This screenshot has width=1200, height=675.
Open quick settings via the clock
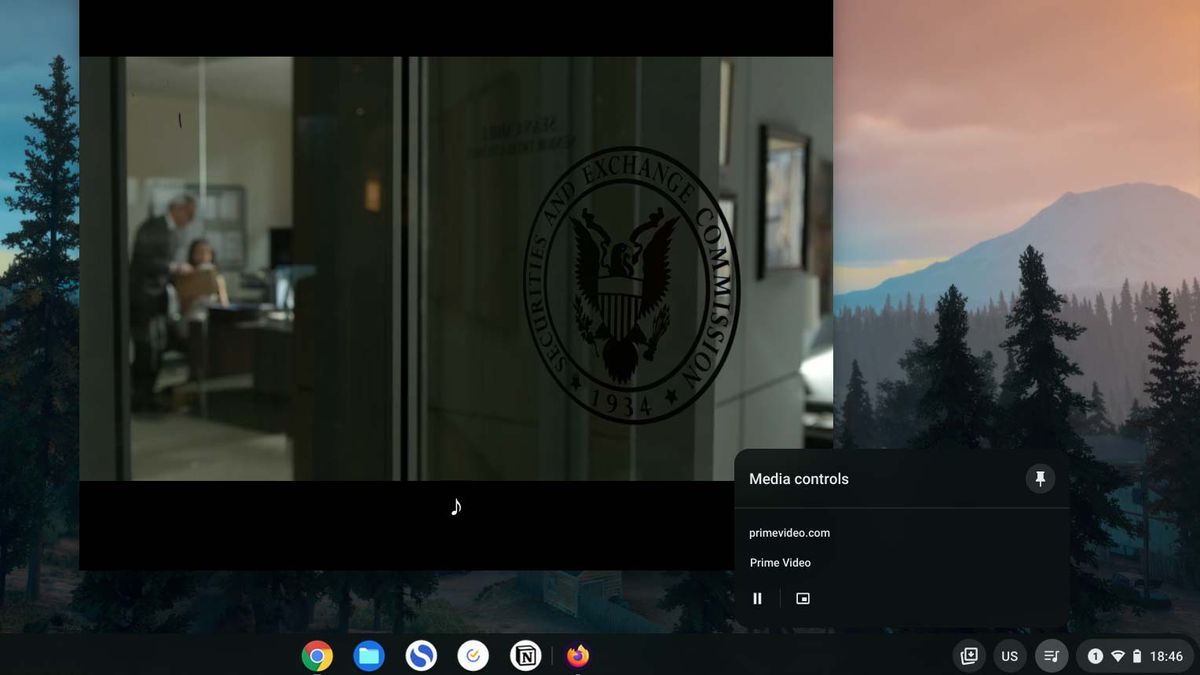click(x=1165, y=655)
